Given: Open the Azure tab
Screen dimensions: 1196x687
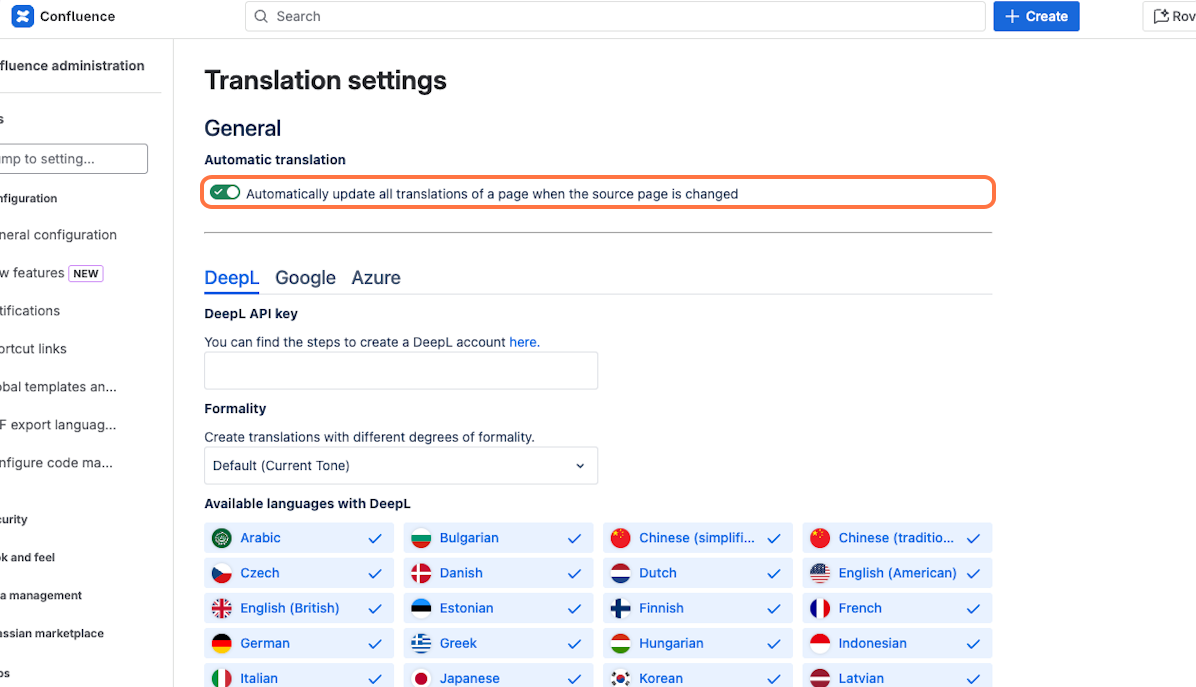Looking at the screenshot, I should click(x=376, y=278).
